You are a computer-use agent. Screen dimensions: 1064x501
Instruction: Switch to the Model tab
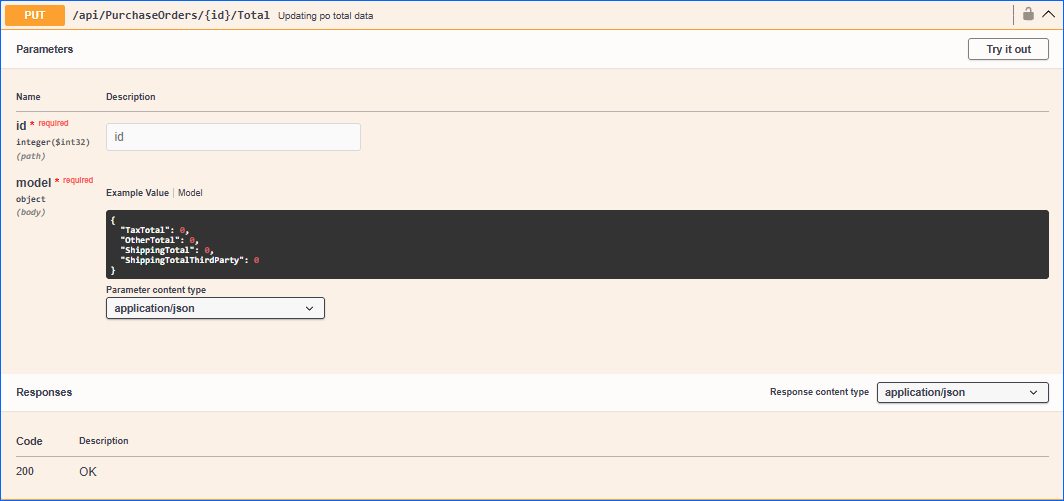[x=190, y=193]
